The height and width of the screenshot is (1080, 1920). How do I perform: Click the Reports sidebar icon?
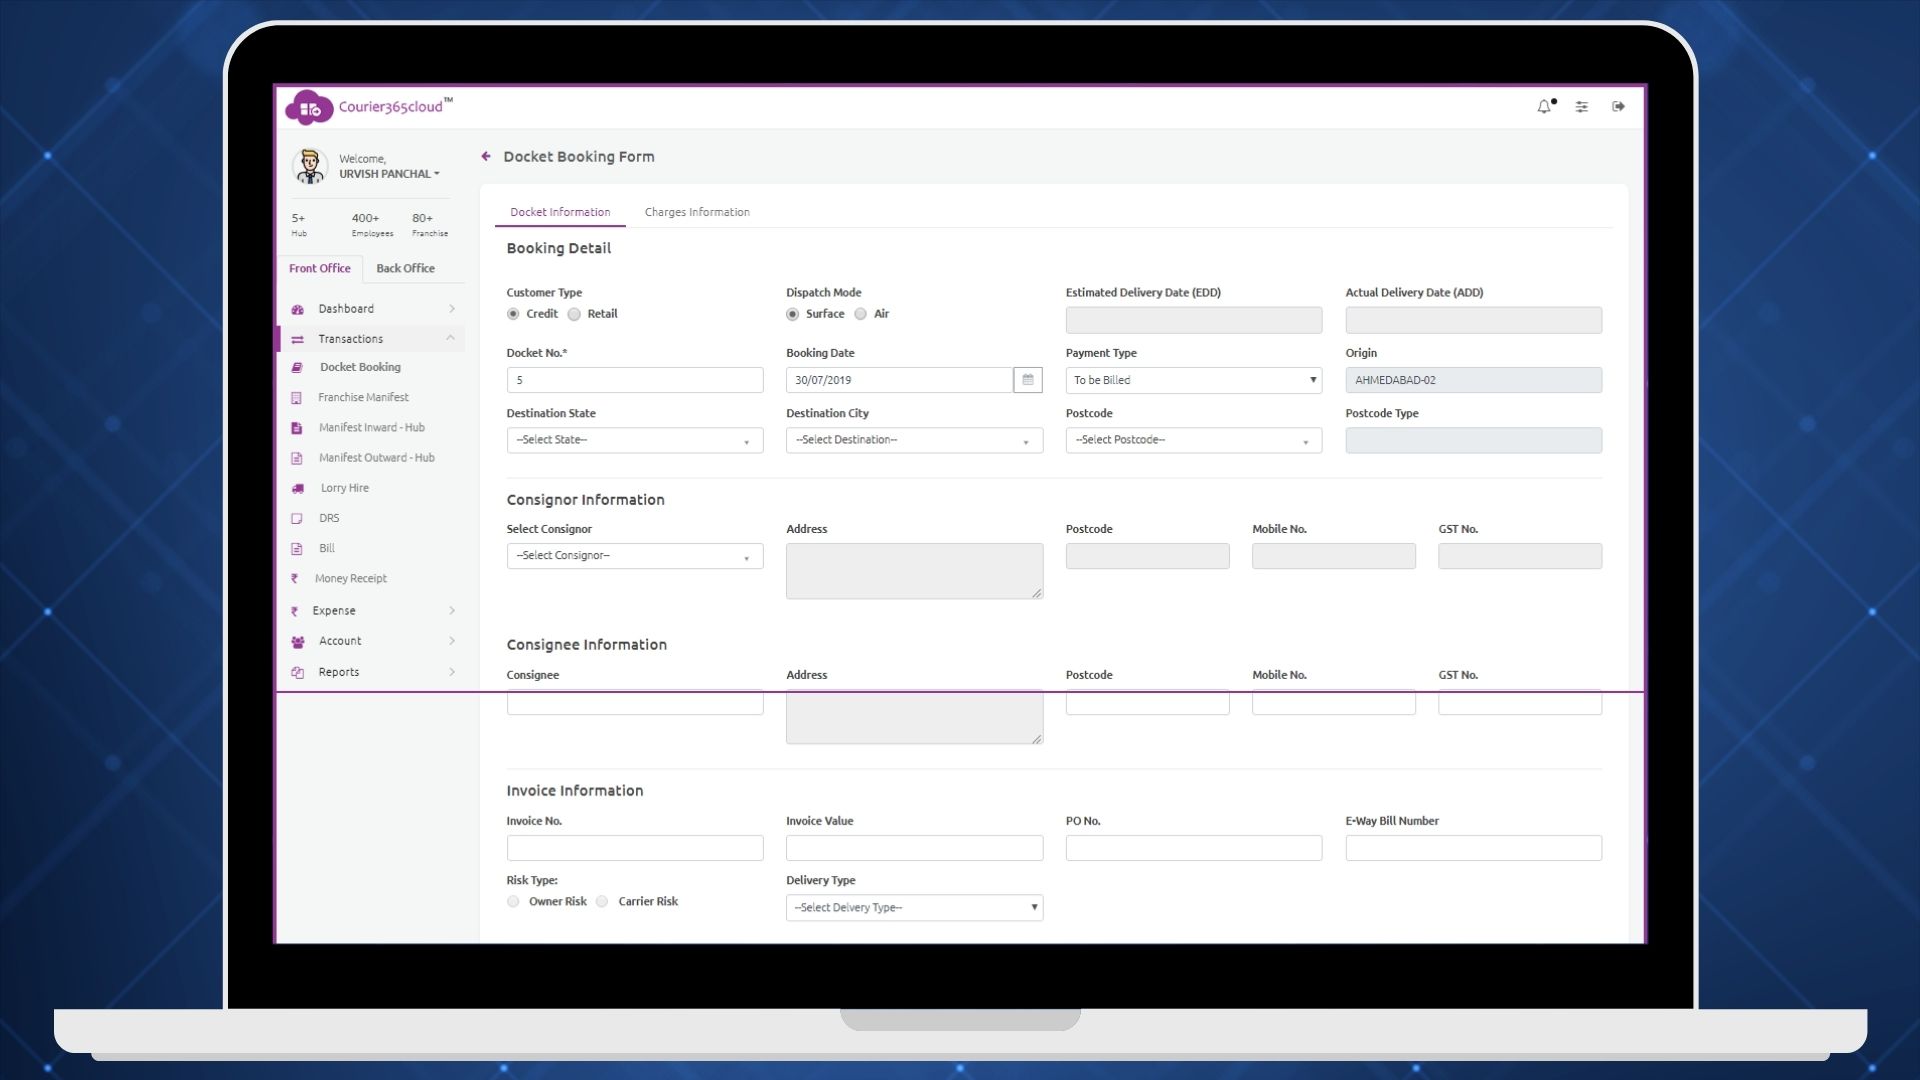click(297, 672)
